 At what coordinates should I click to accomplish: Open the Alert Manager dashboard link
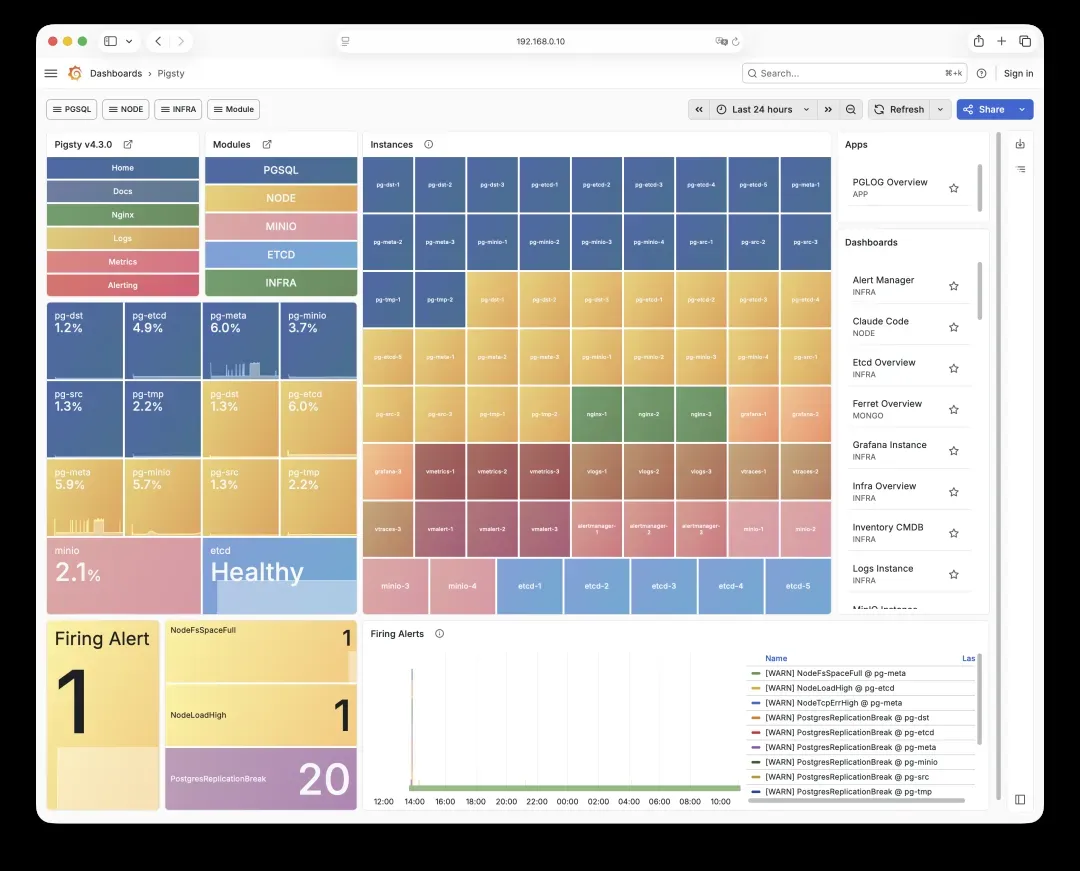coord(883,280)
